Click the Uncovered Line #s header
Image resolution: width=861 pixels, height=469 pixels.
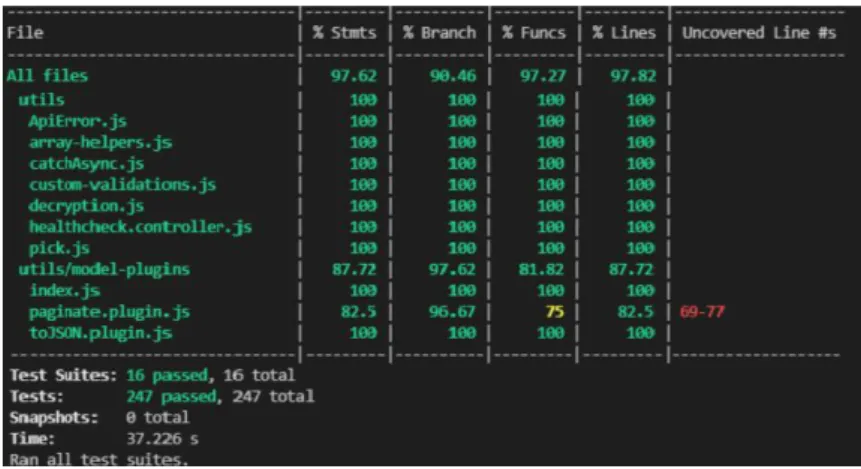[759, 33]
